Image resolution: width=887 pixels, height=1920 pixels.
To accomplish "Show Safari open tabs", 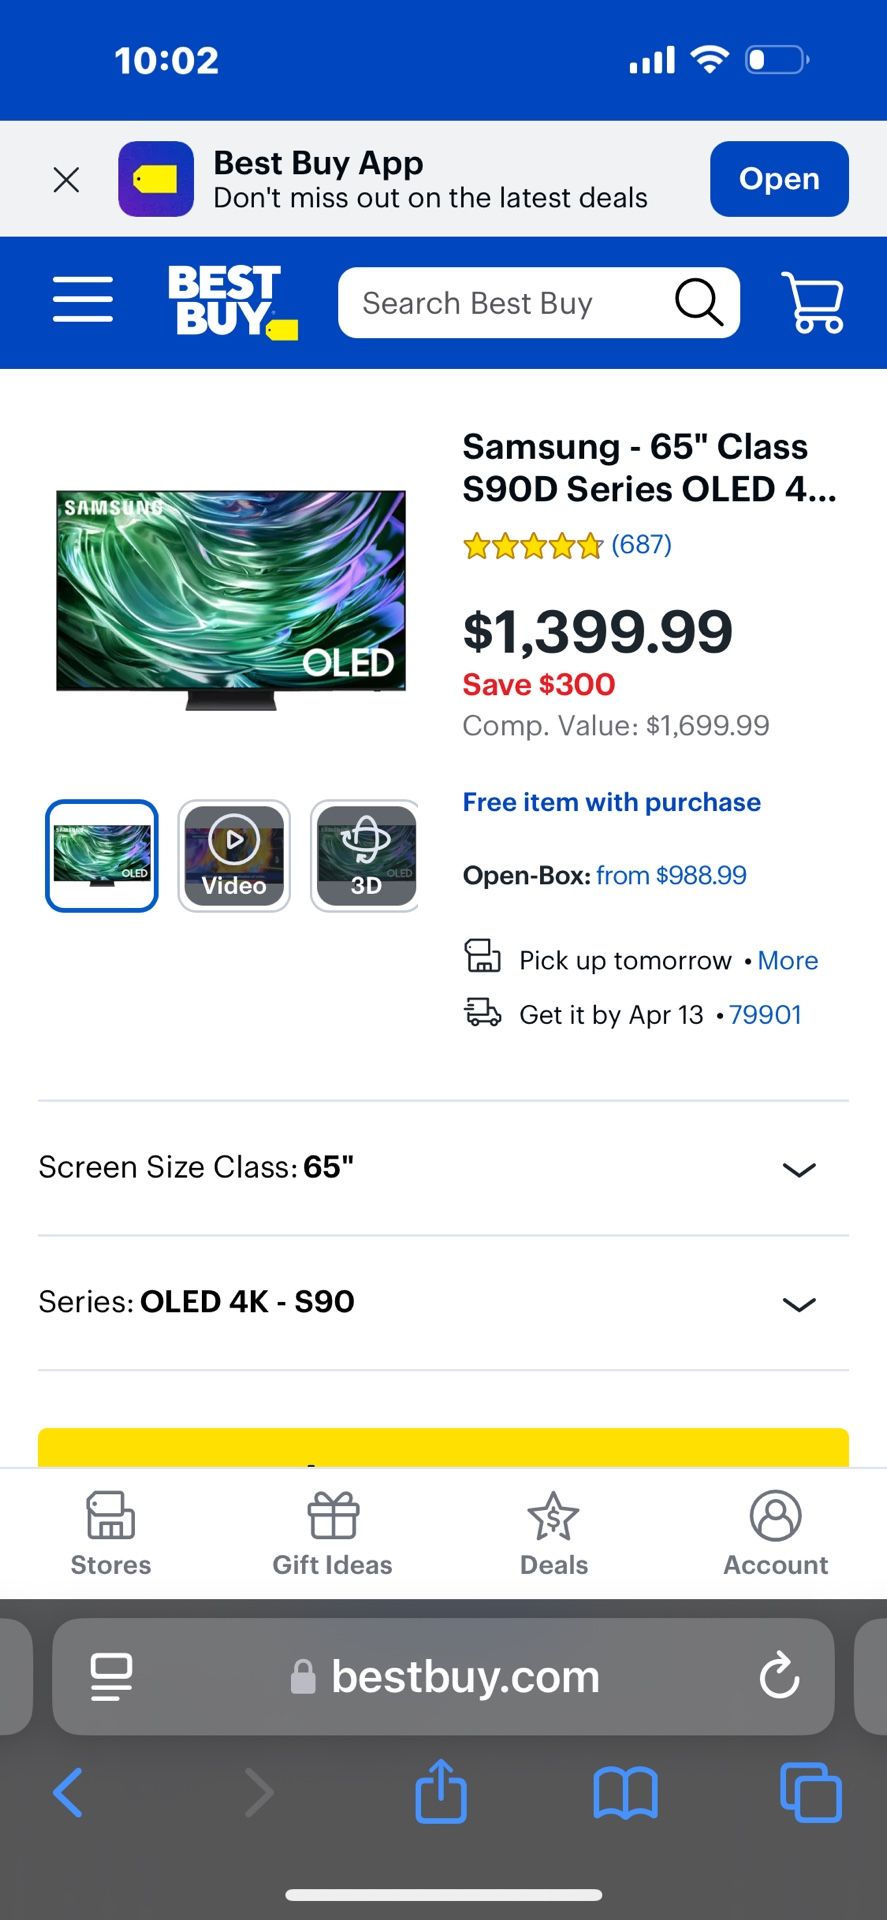I will 810,1791.
